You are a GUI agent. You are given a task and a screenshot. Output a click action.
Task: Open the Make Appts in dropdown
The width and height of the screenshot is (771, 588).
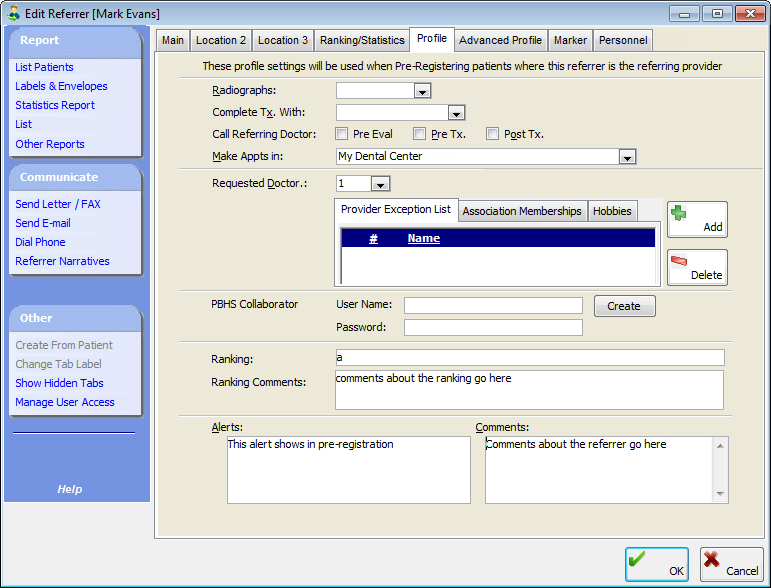[627, 157]
